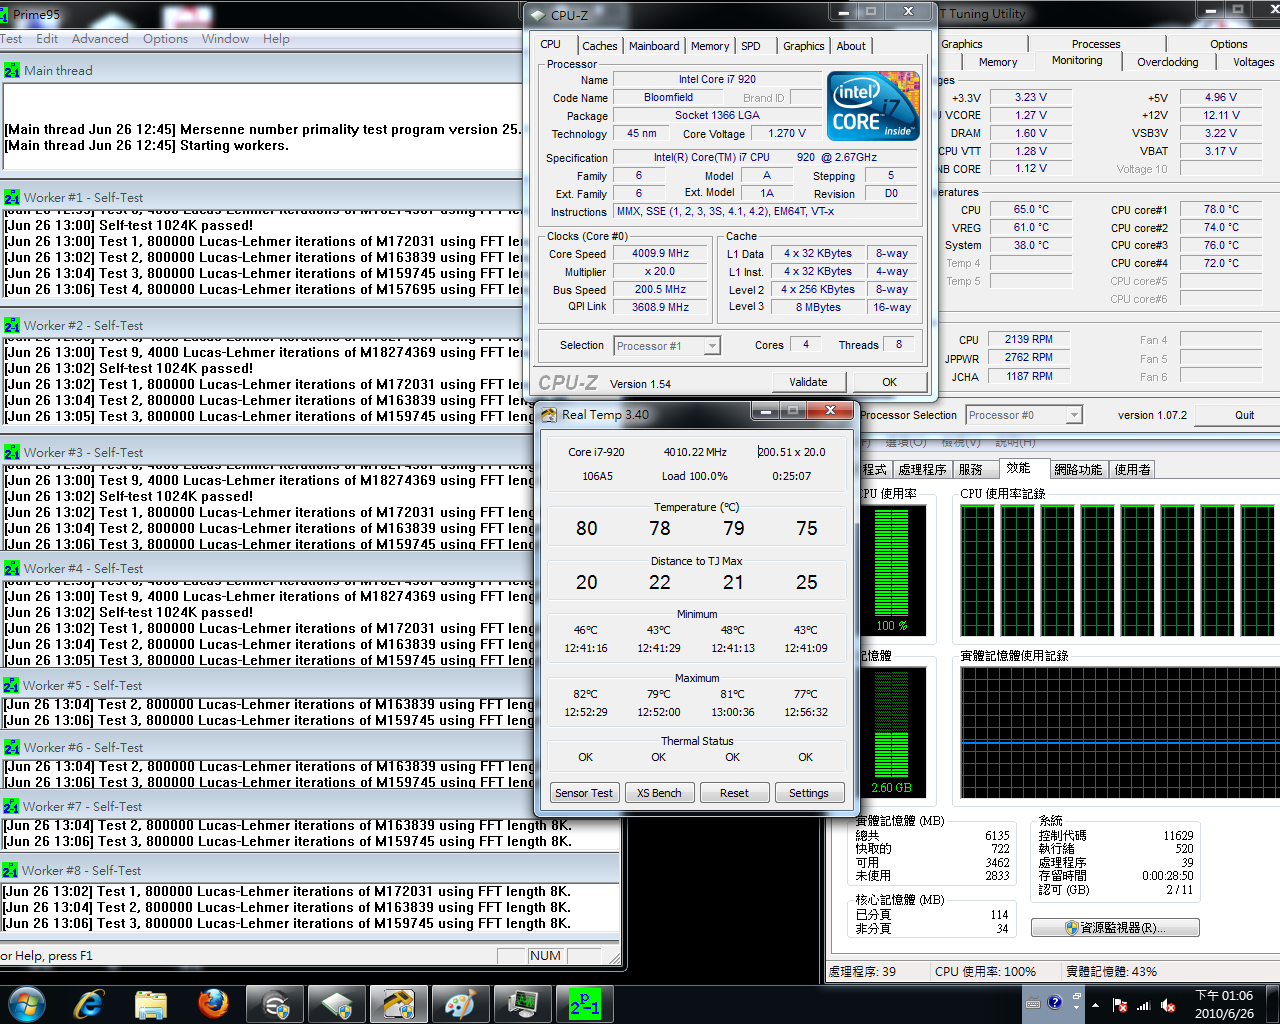The image size is (1280, 1024).
Task: Open the Action Center flag icon
Action: pos(1120,1005)
